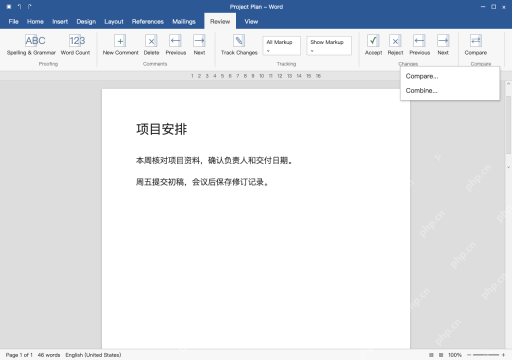Go to Next comment in Comments group

click(x=199, y=45)
